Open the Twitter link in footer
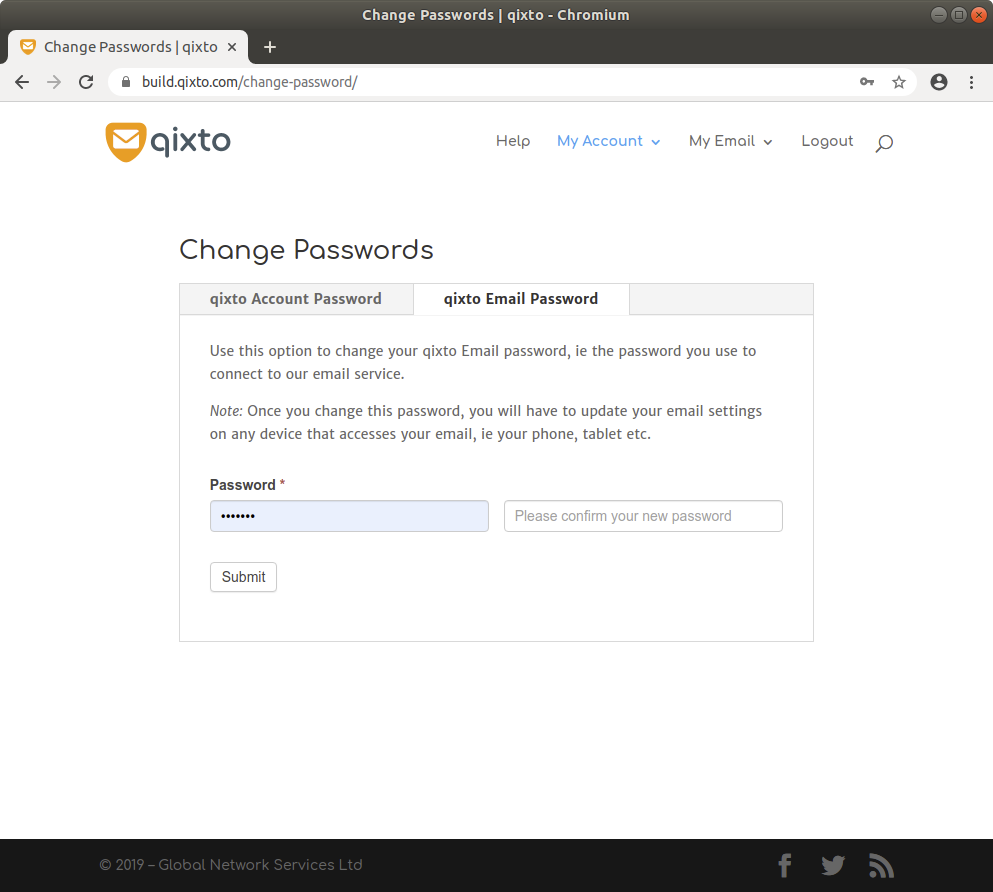The width and height of the screenshot is (993, 892). [833, 865]
